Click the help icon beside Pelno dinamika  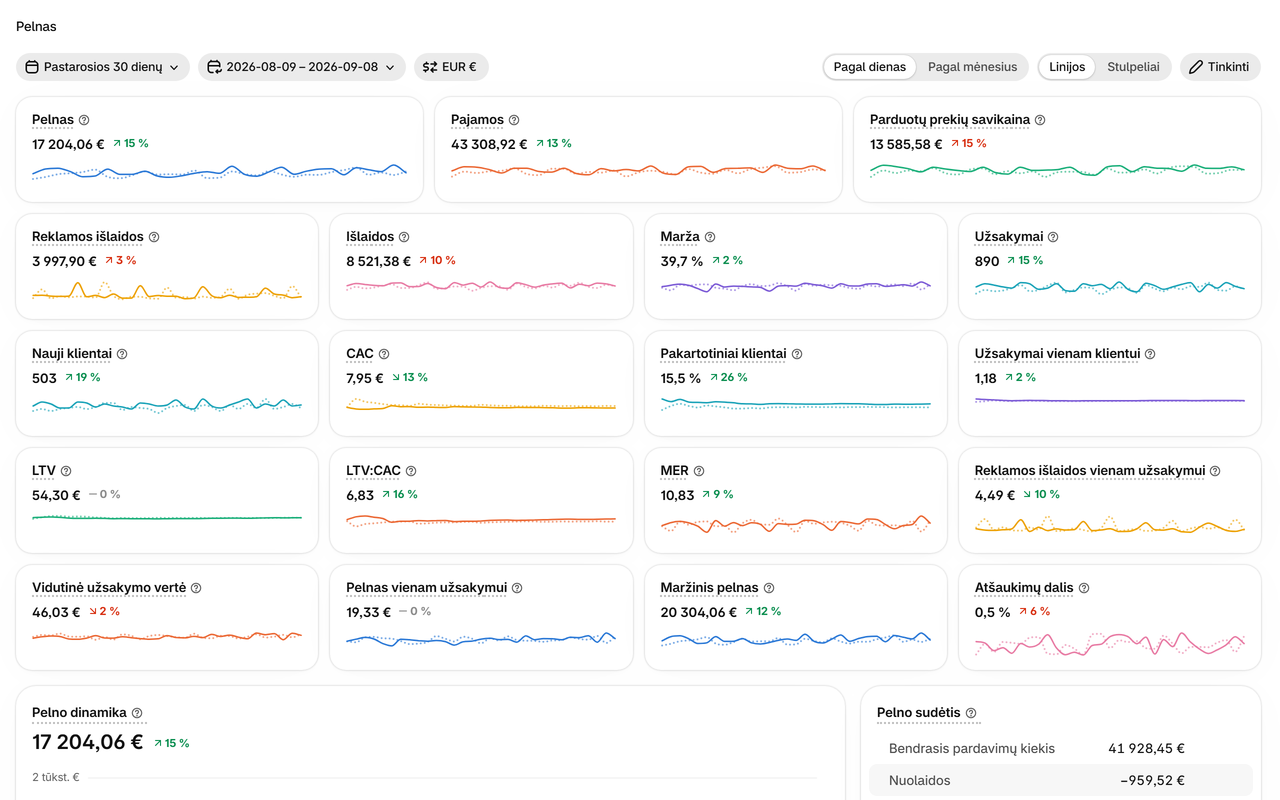click(137, 713)
